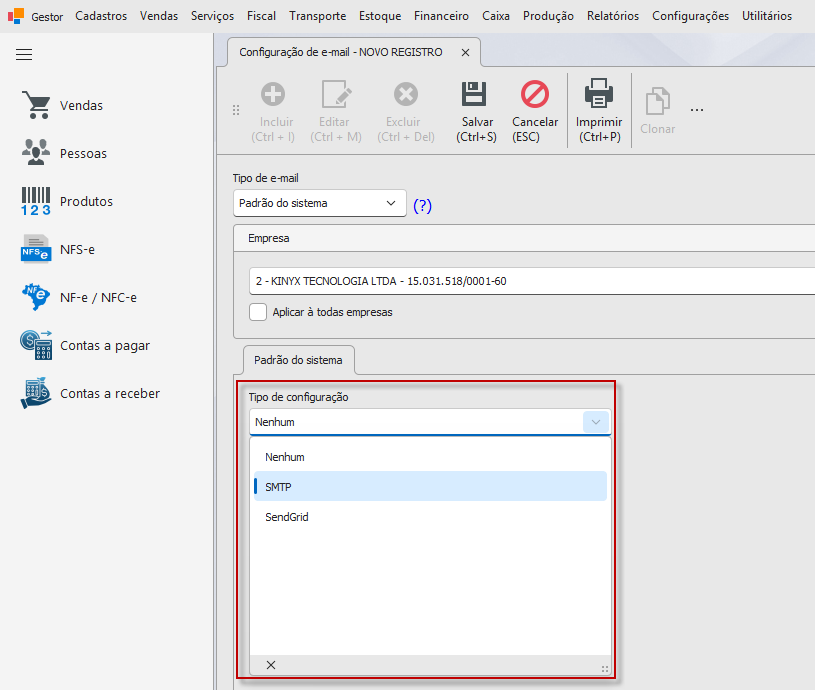Open the Relatórios menu
The height and width of the screenshot is (690, 815).
[x=613, y=16]
